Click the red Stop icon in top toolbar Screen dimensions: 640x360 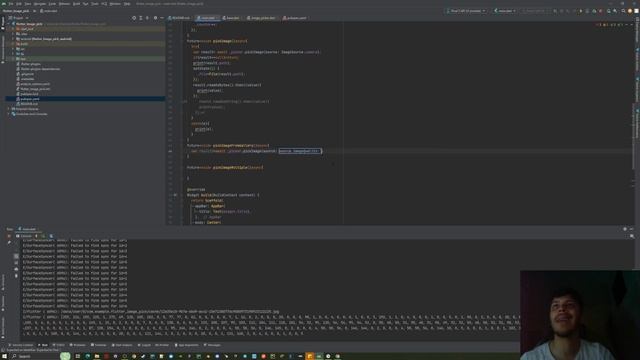pyautogui.click(x=600, y=11)
